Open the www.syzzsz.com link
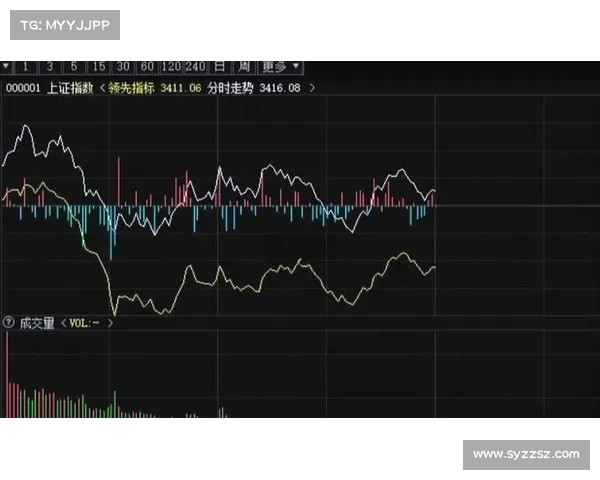 pyautogui.click(x=526, y=454)
